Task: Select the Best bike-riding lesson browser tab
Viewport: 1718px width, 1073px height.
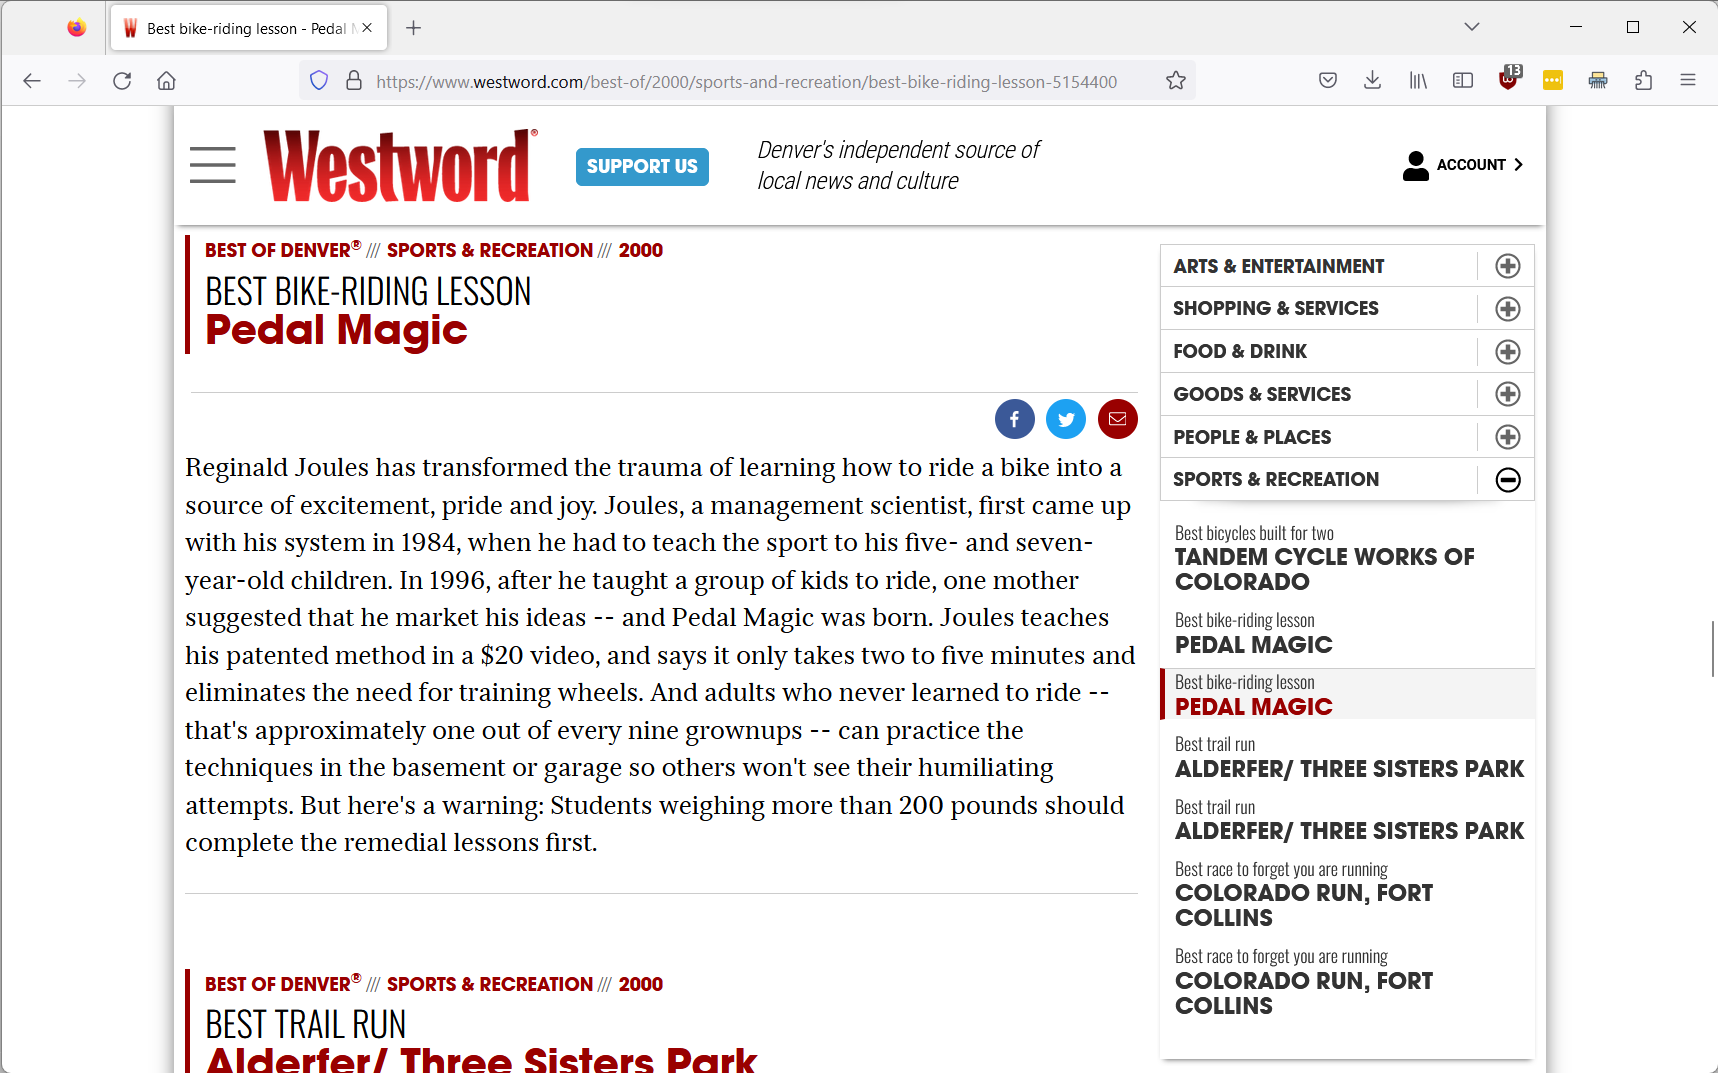Action: click(x=247, y=28)
